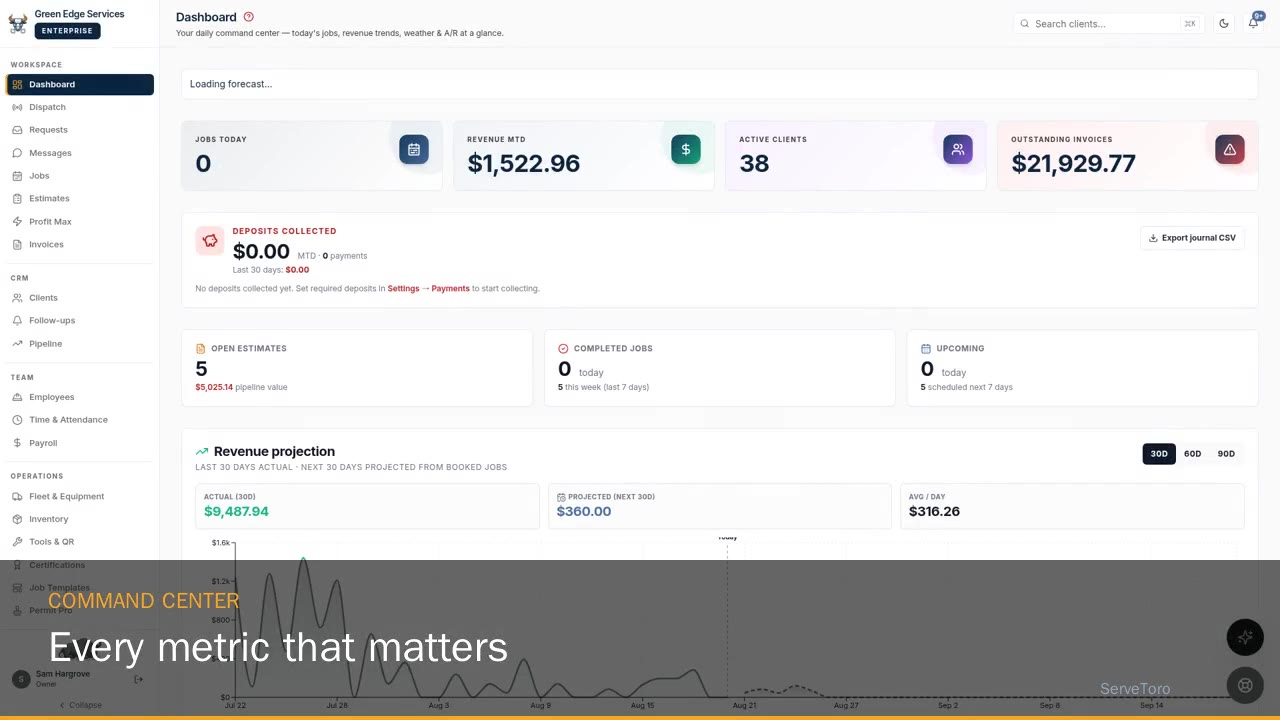Open the Upcoming jobs card
This screenshot has width=1280, height=720.
1082,368
